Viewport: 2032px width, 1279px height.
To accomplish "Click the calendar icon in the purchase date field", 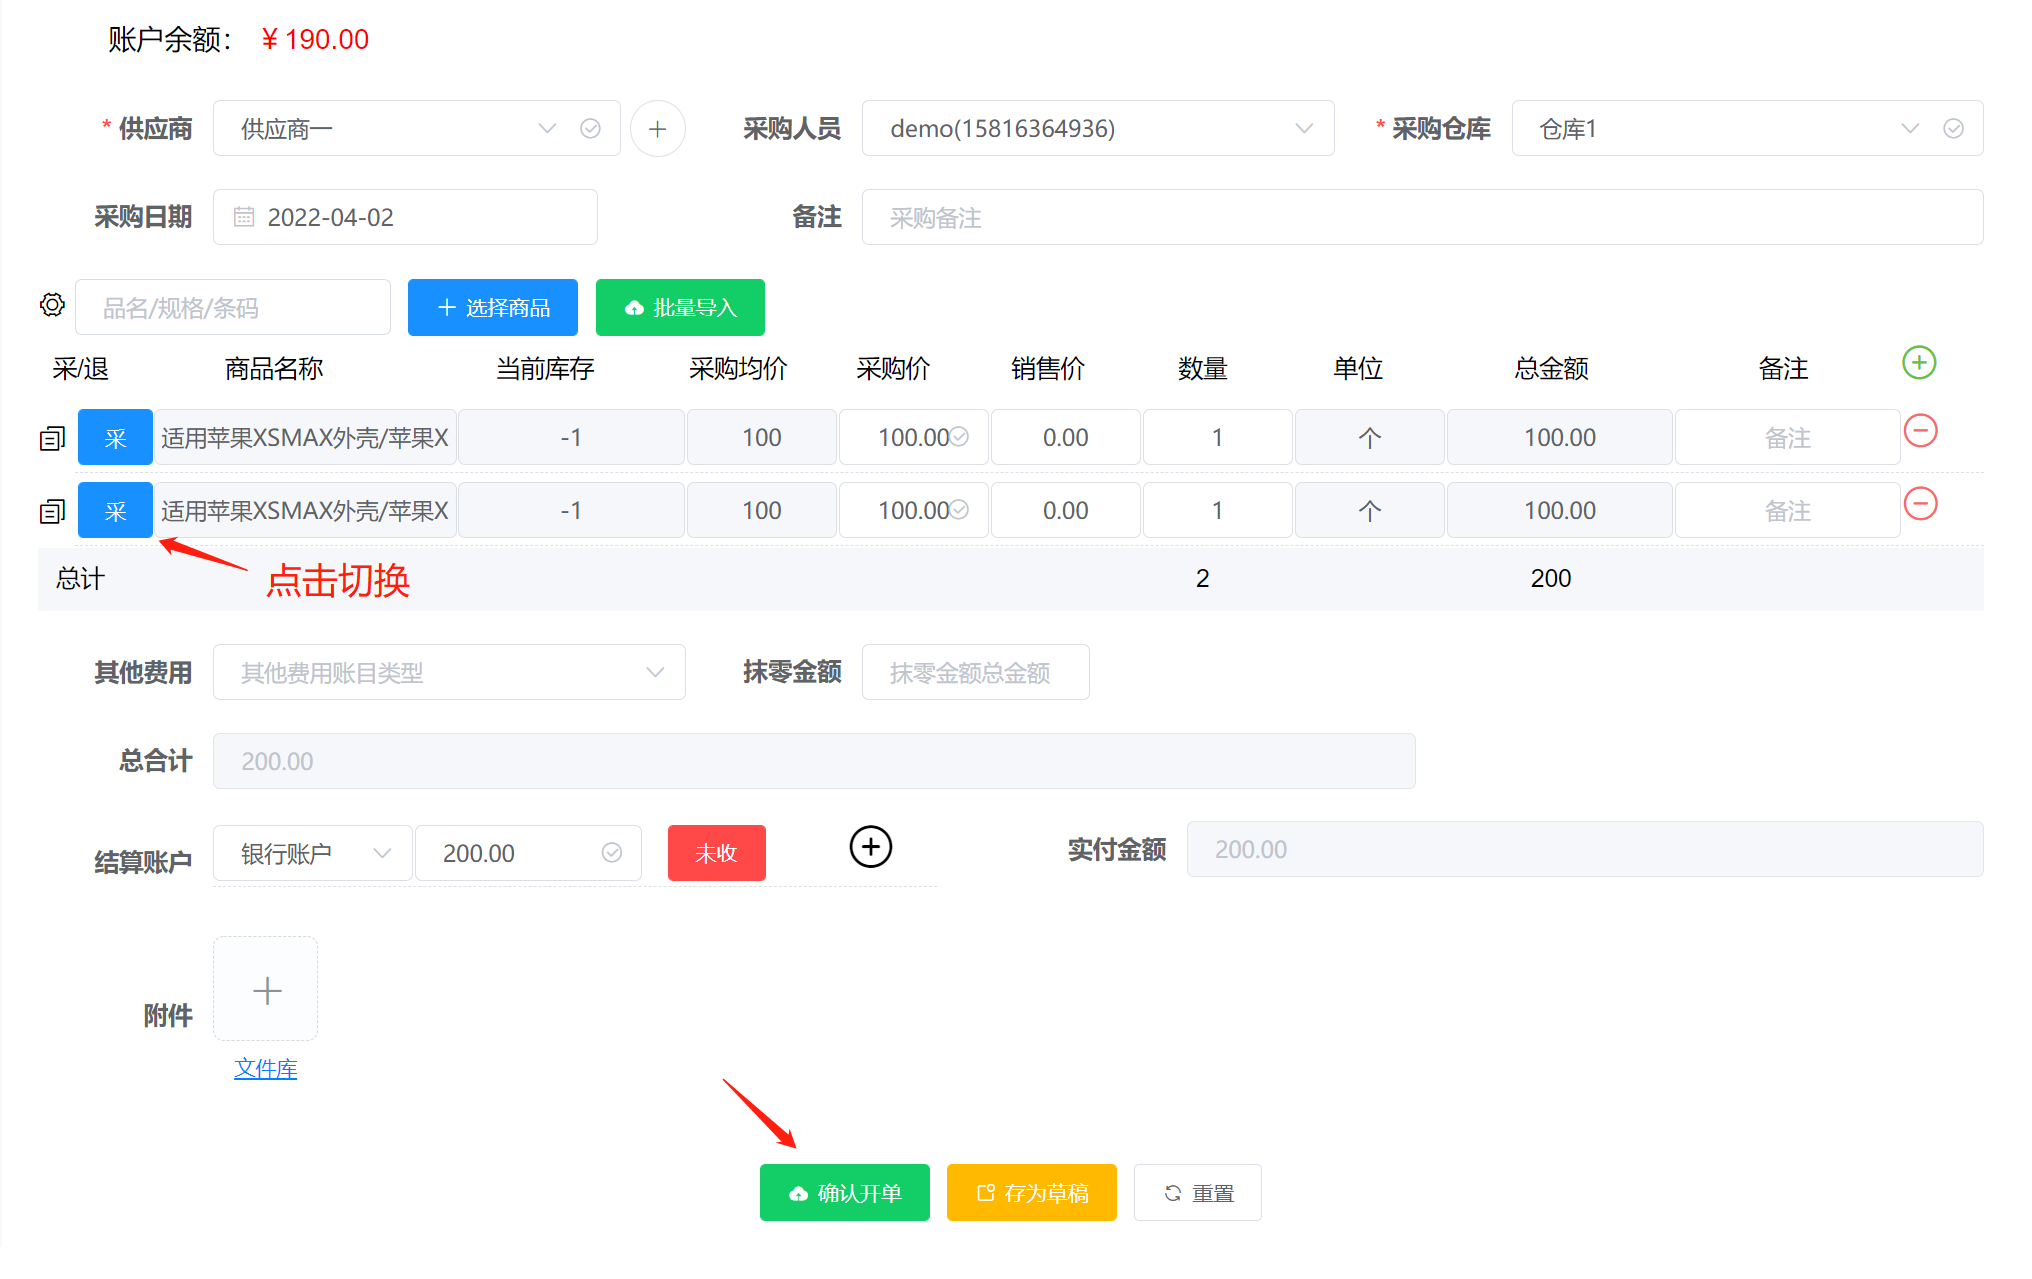I will pyautogui.click(x=244, y=217).
